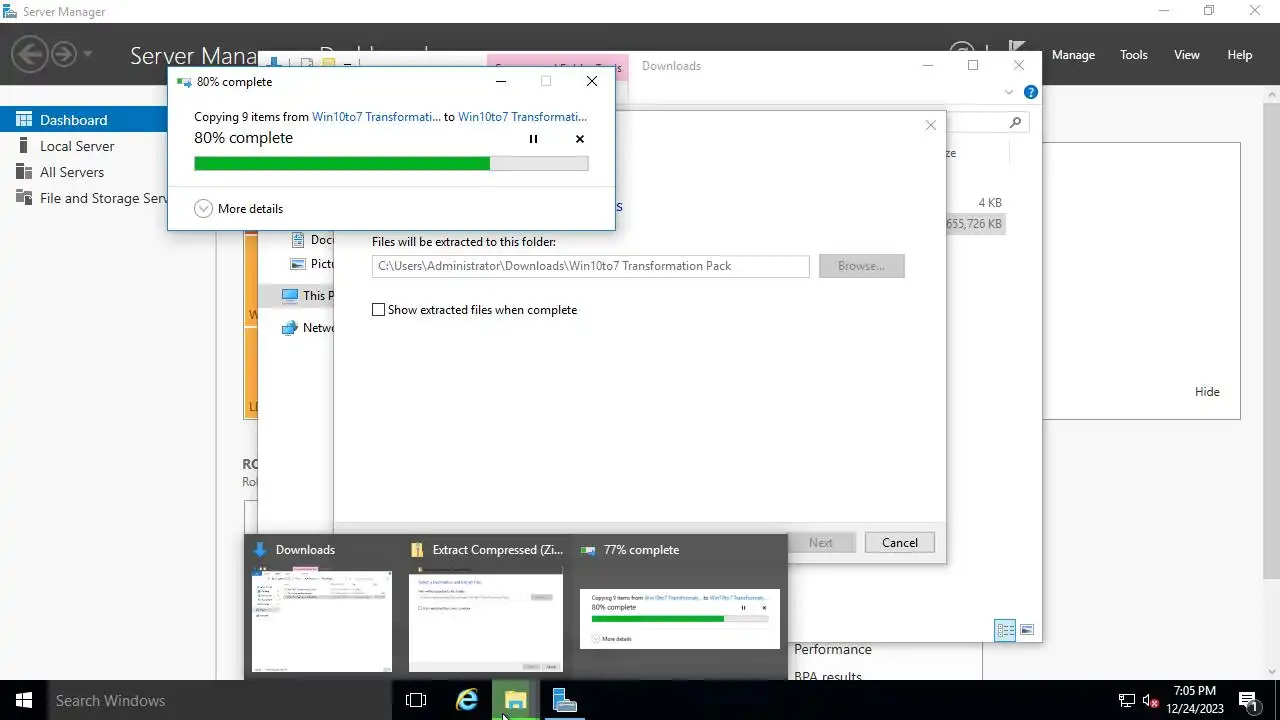Screen dimensions: 1280x720
Task: Open Action Center notifications
Action: 1248,700
